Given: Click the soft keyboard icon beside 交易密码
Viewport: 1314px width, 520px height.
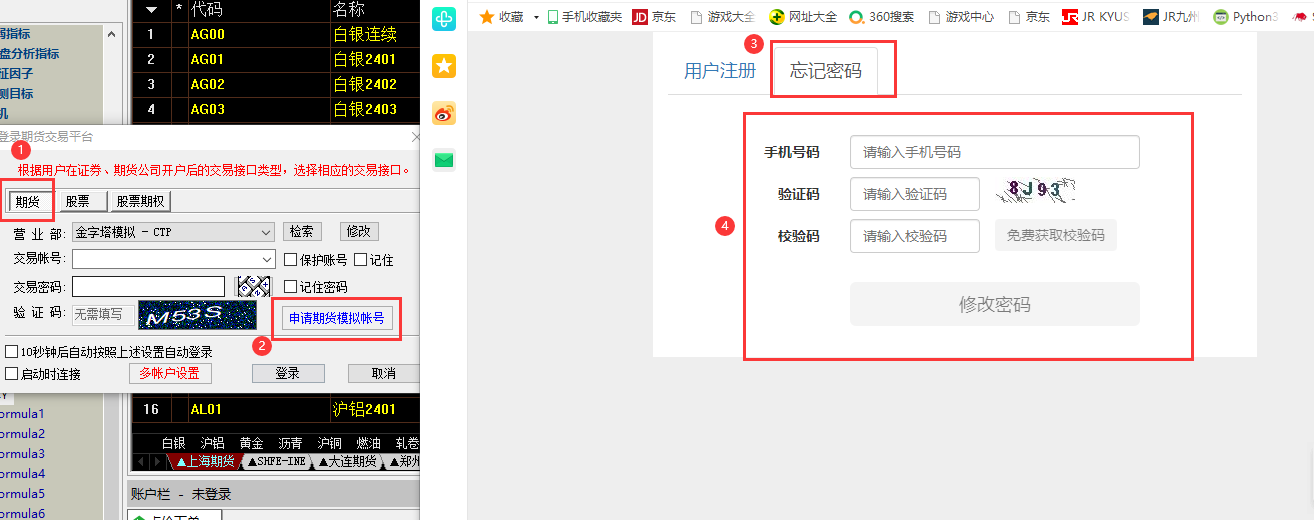Looking at the screenshot, I should 253,286.
